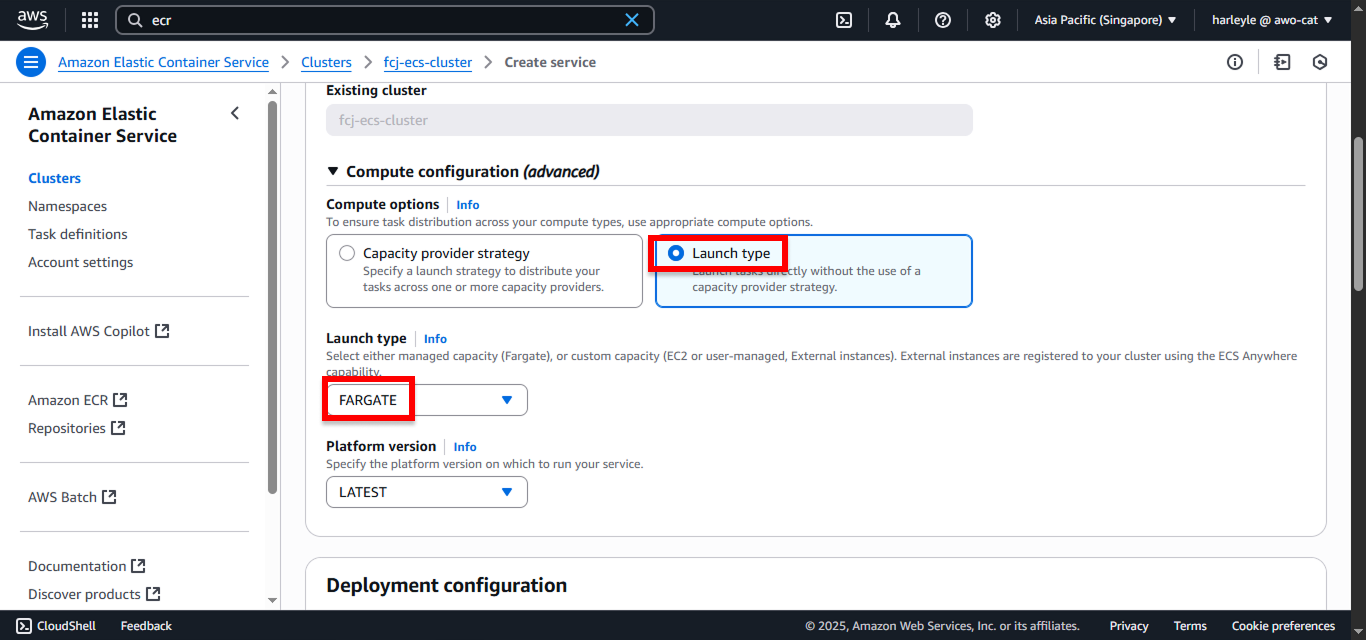The image size is (1366, 640).
Task: Click the fcj-ecs-cluster breadcrumb link
Action: click(428, 62)
